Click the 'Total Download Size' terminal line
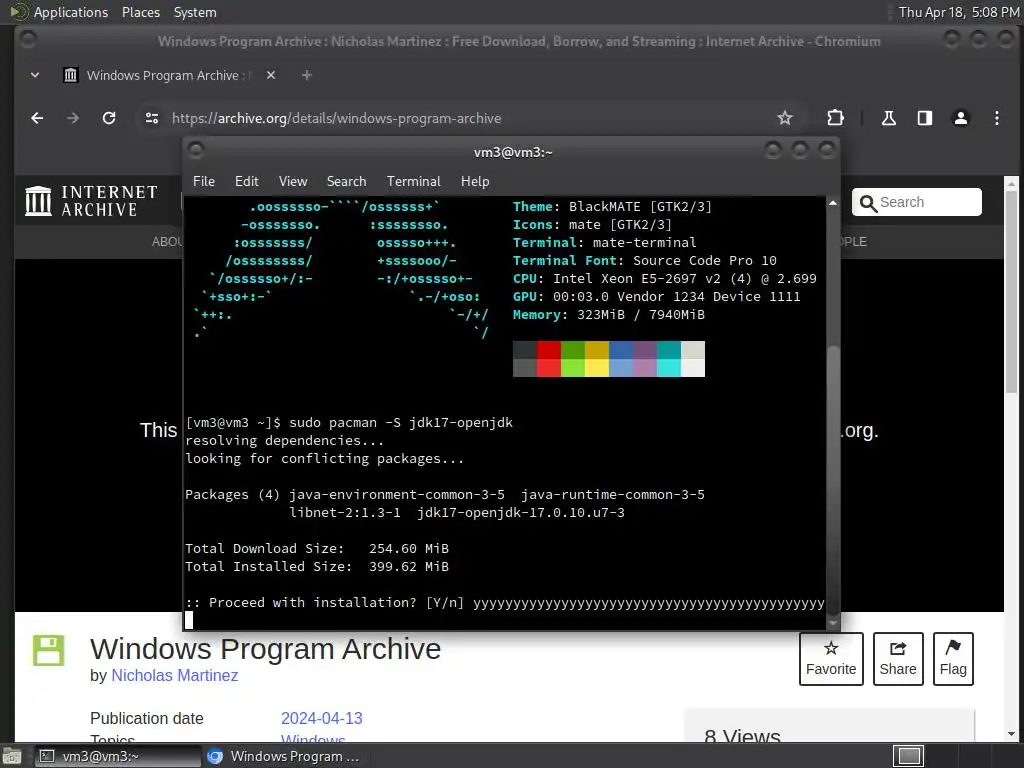Screen dimensions: 1024x768 tap(317, 549)
